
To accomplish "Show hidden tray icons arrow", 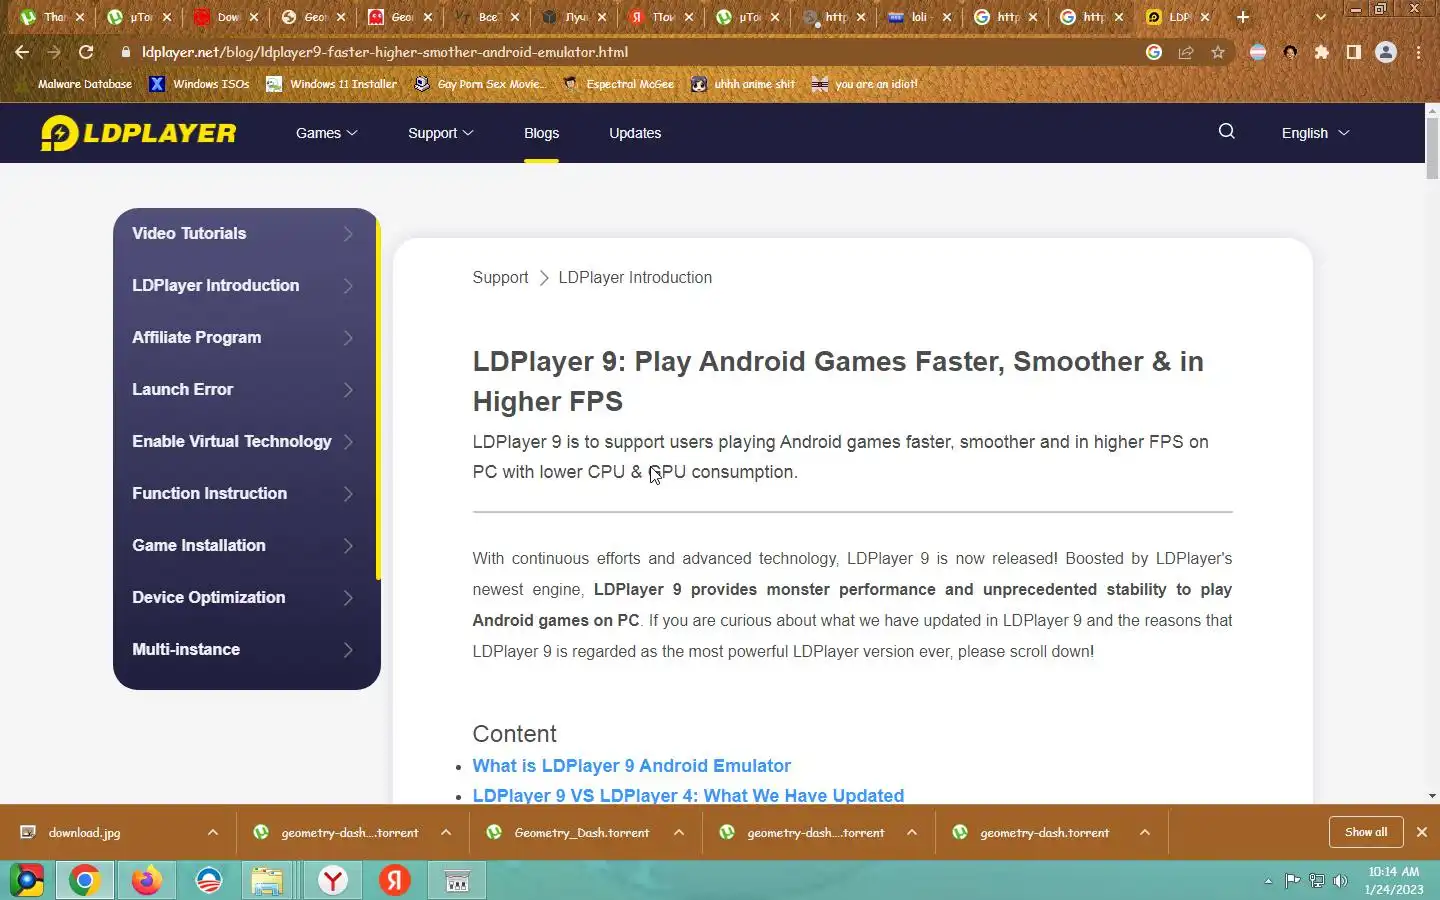I will tap(1268, 881).
